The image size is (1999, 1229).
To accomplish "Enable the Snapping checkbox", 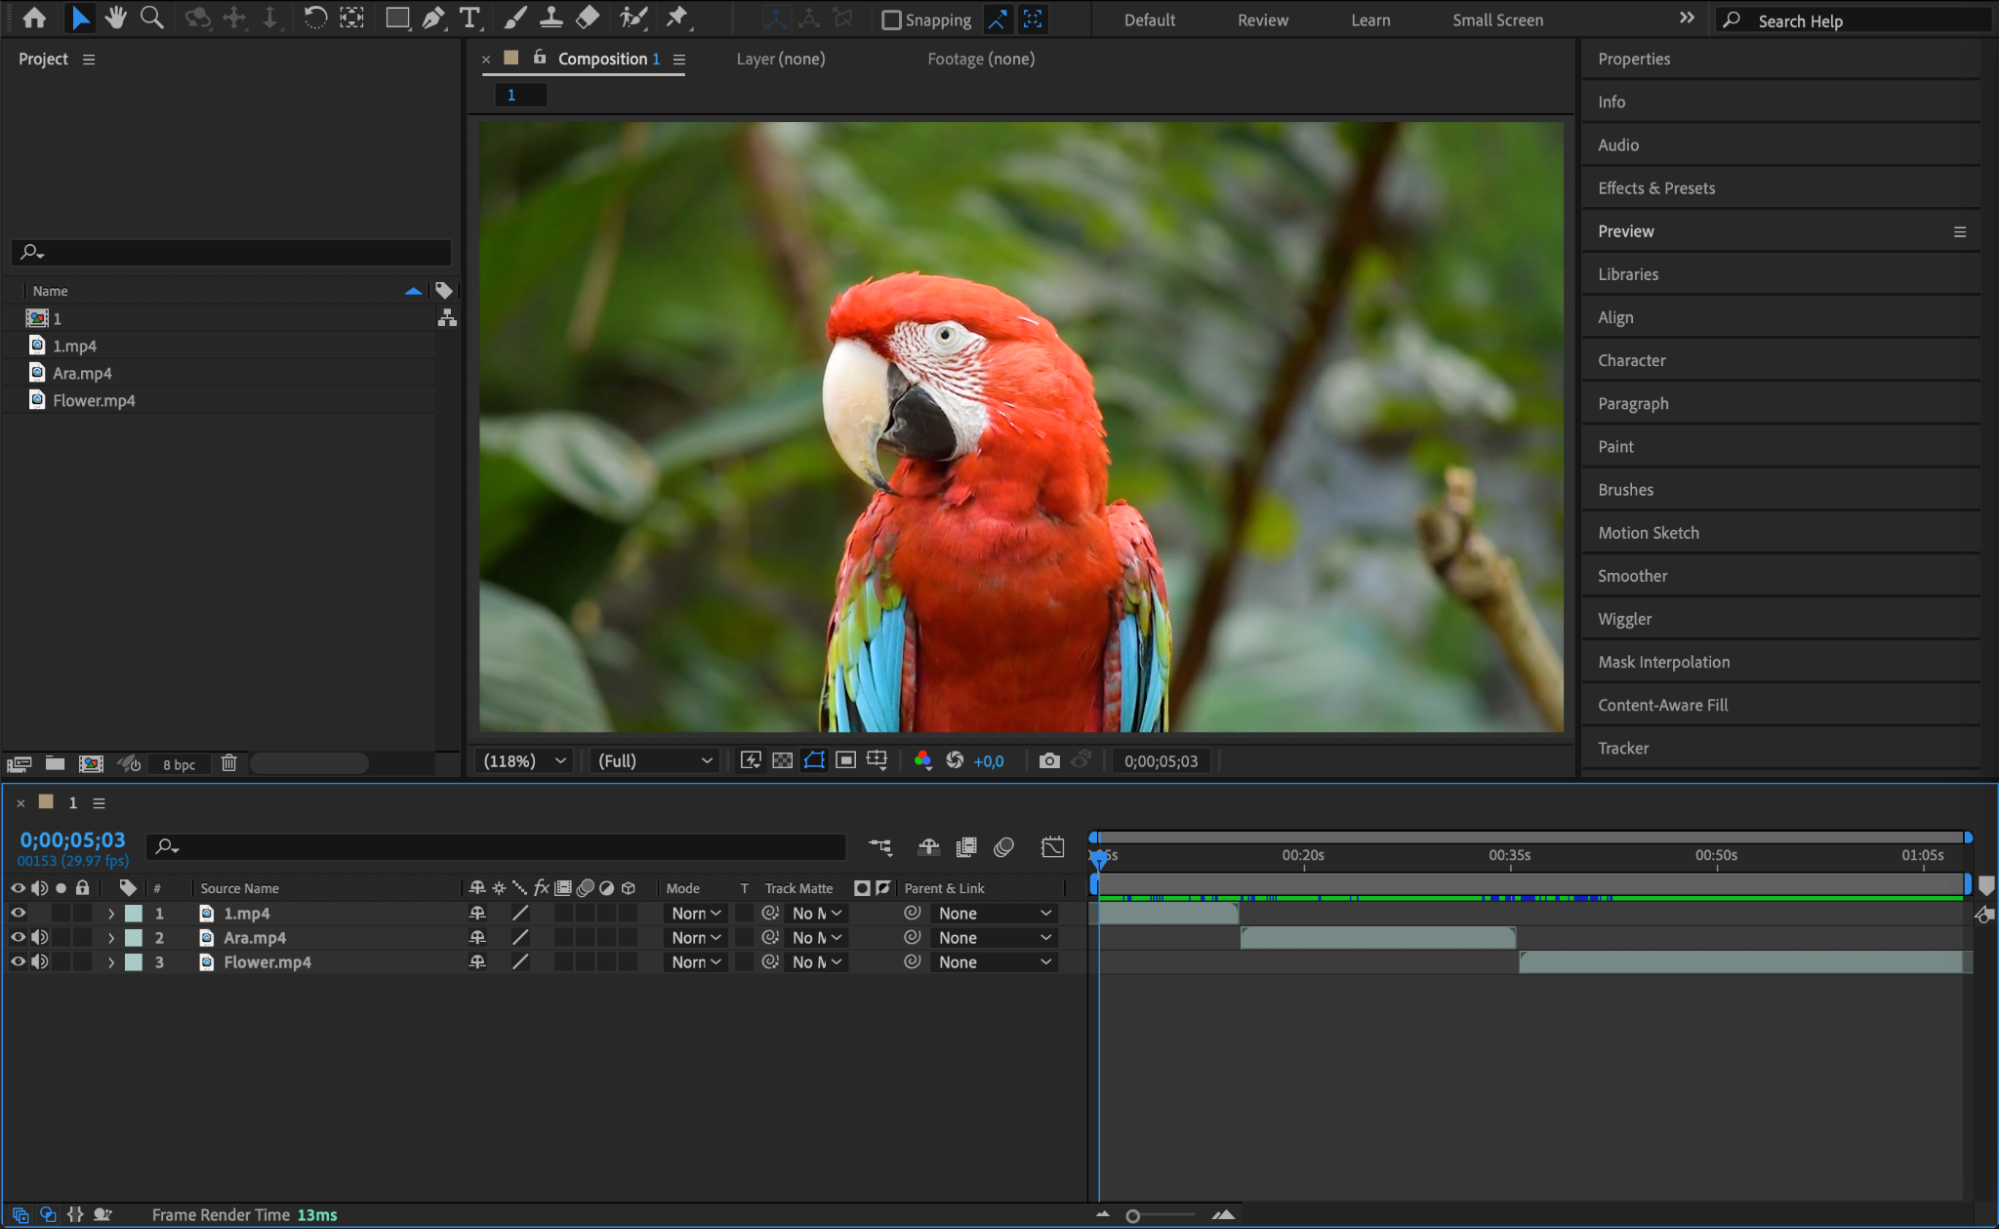I will pos(891,20).
